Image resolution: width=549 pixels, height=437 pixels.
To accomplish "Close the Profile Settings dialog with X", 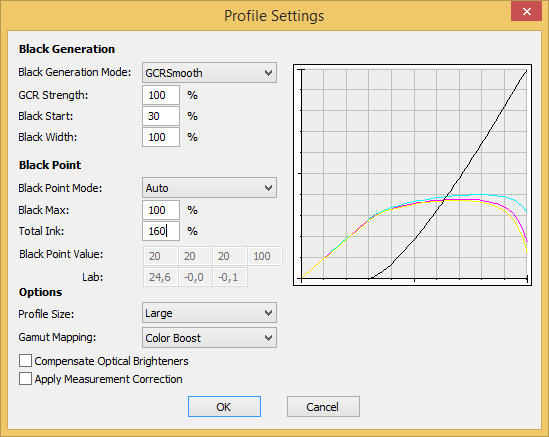I will 527,11.
